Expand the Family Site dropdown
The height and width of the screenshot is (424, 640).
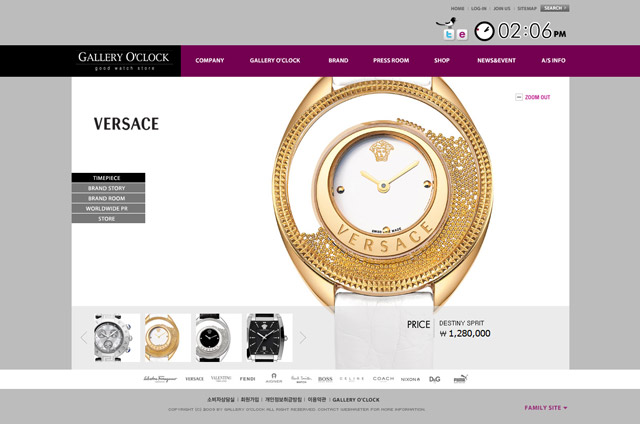pos(546,408)
